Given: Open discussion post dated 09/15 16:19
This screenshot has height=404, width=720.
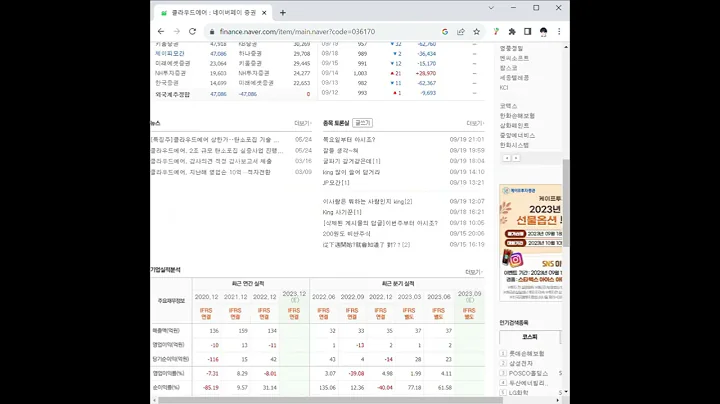Looking at the screenshot, I should point(366,245).
